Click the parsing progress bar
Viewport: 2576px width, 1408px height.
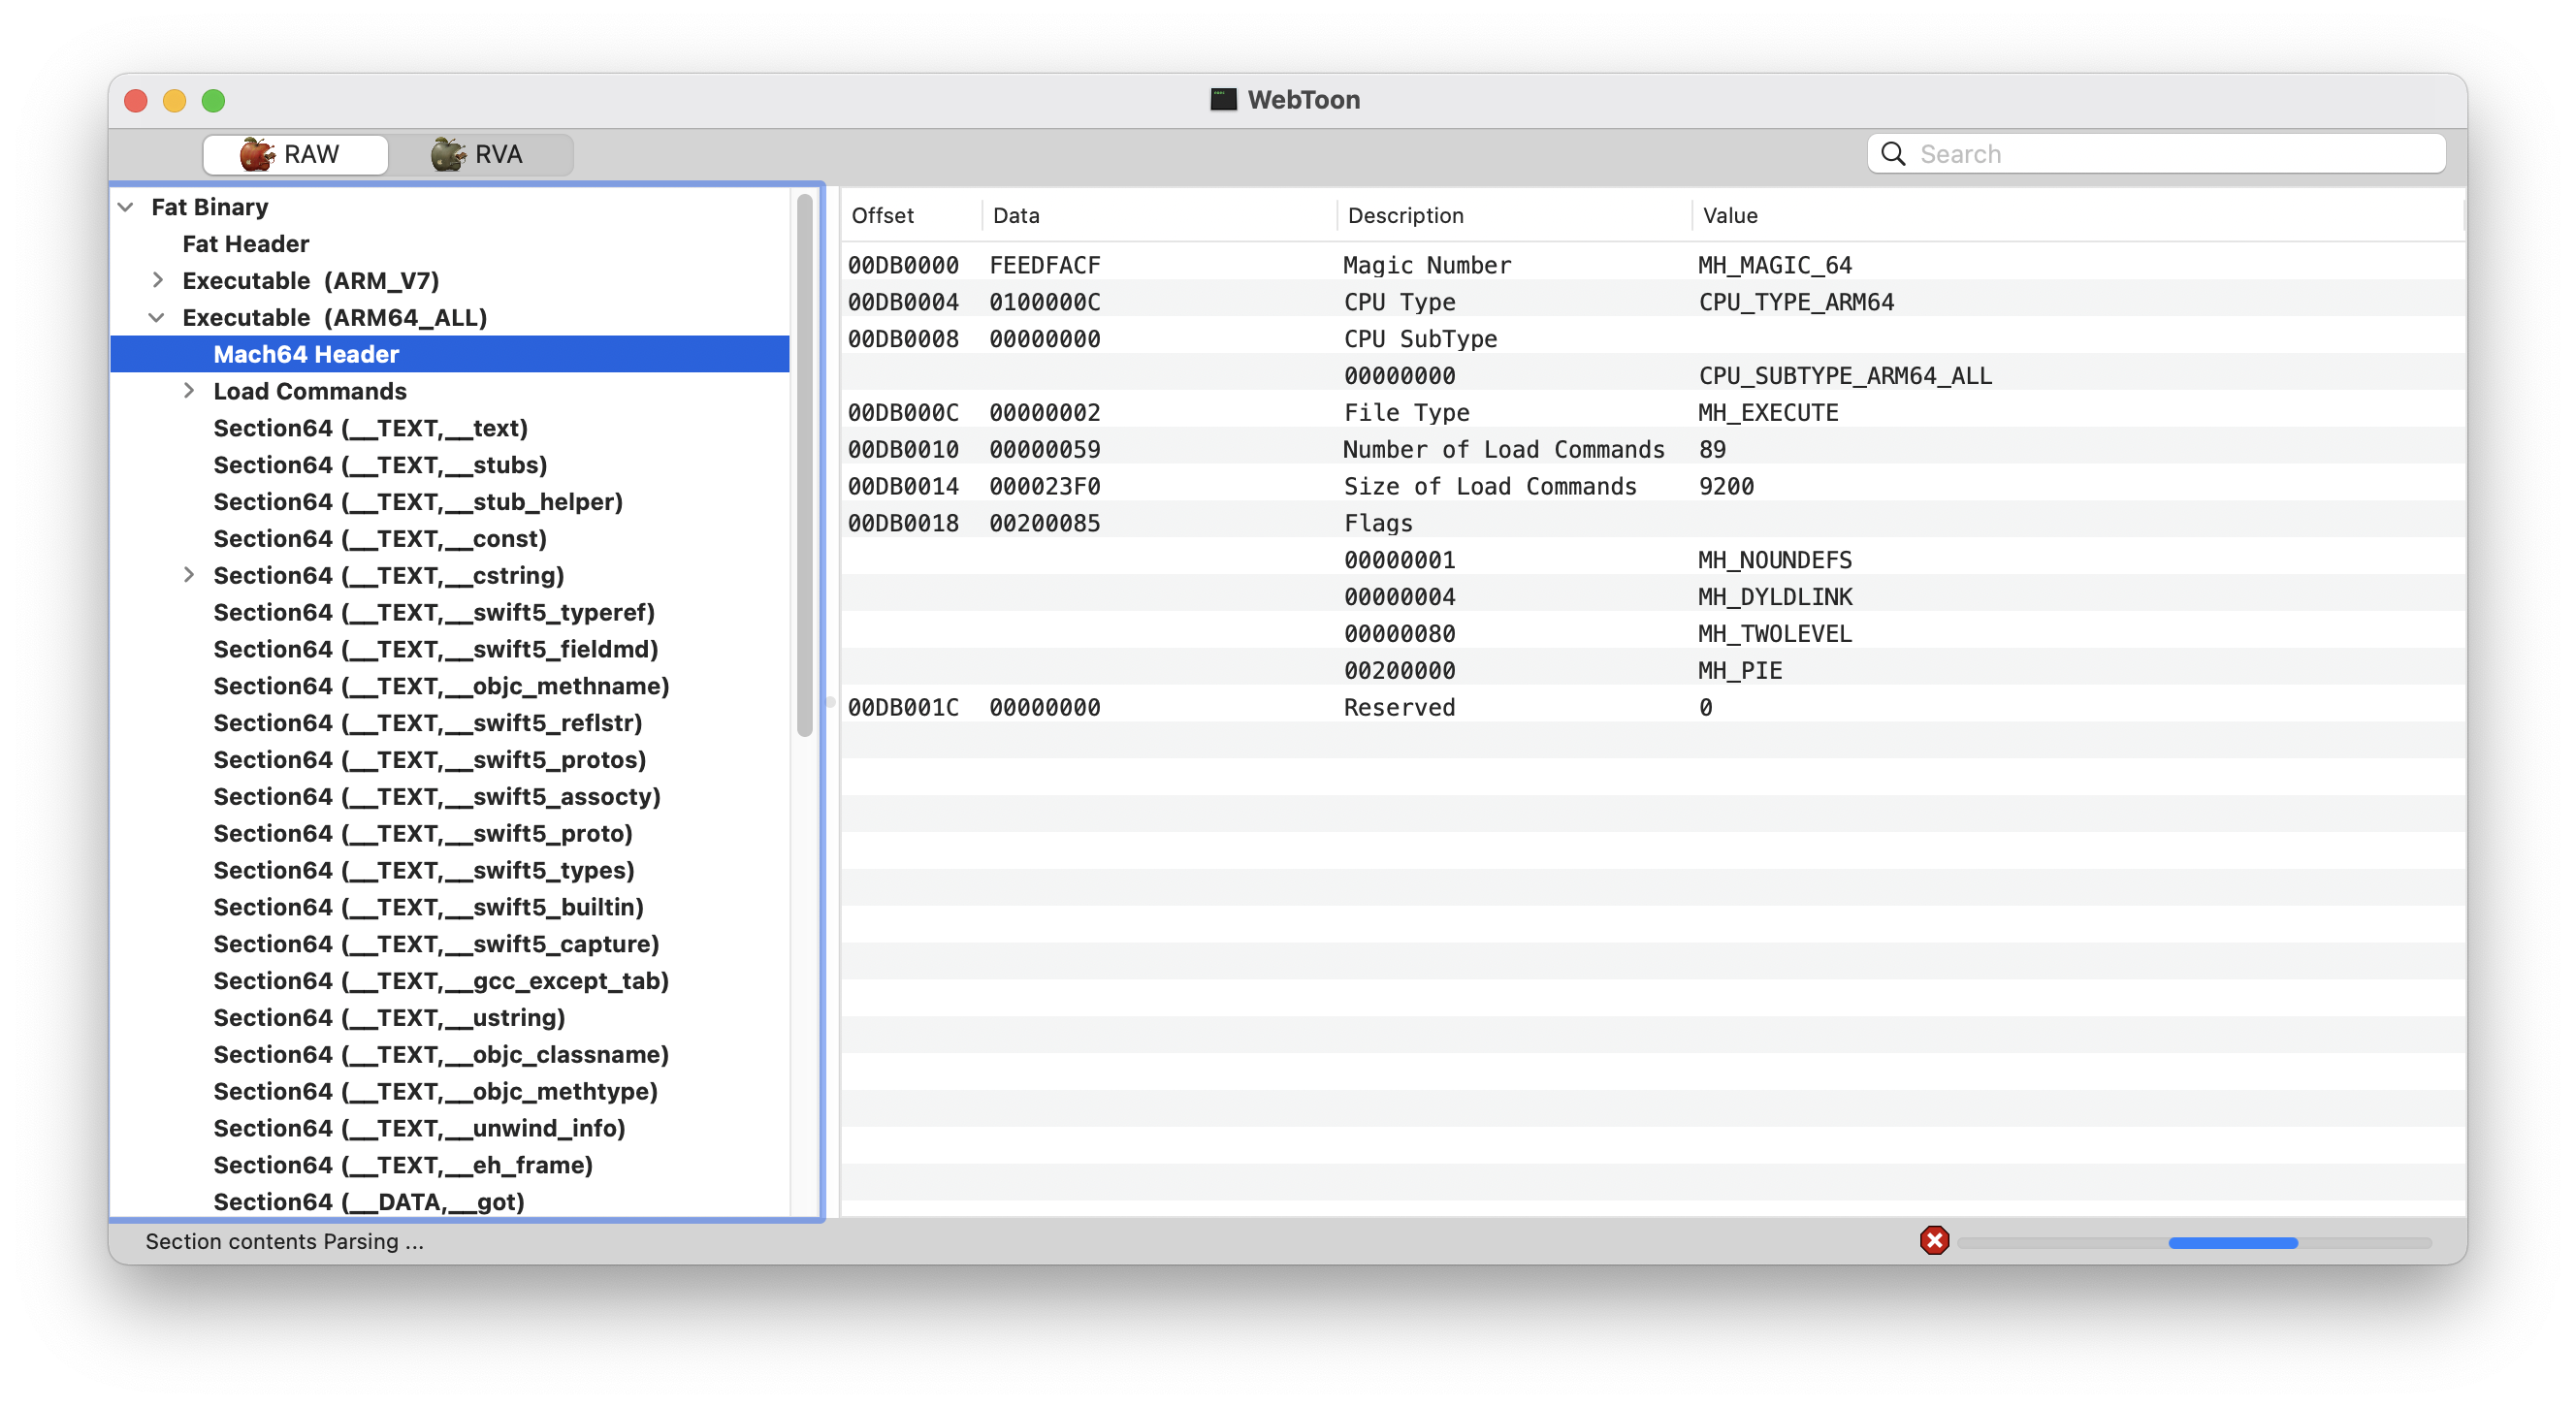point(2194,1243)
